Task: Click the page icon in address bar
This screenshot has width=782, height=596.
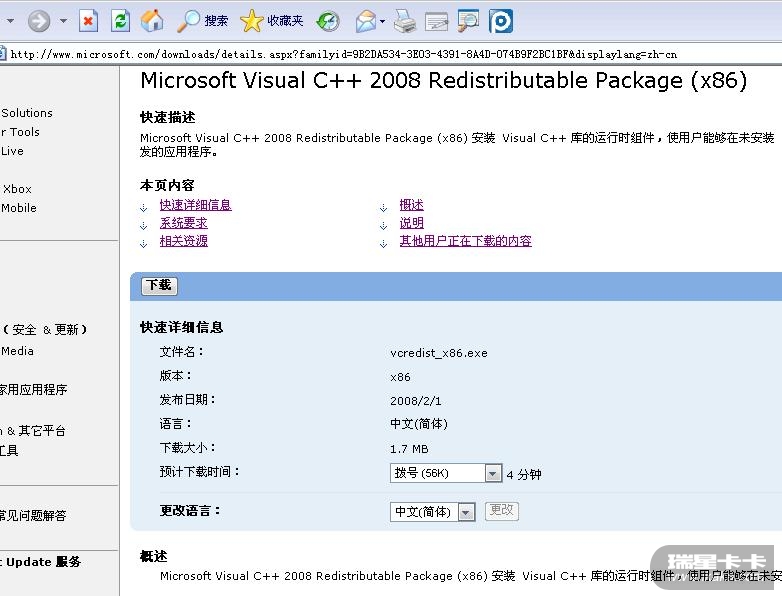Action: tap(2, 54)
